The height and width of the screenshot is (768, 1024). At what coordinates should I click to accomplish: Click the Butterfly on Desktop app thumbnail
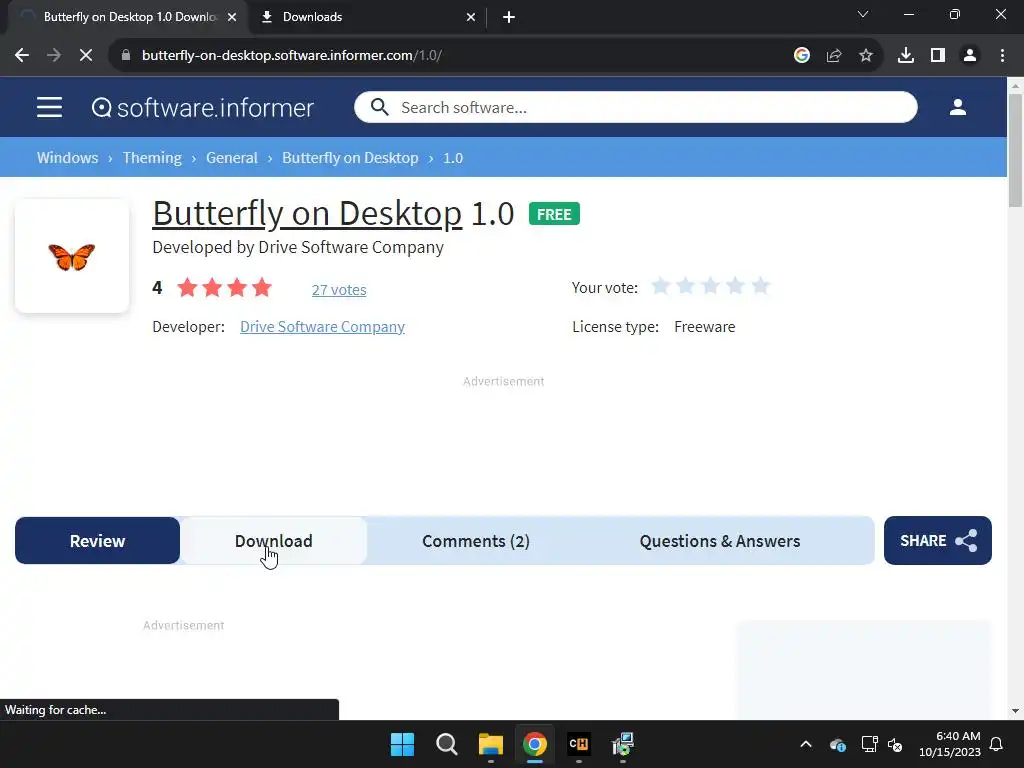pyautogui.click(x=72, y=256)
